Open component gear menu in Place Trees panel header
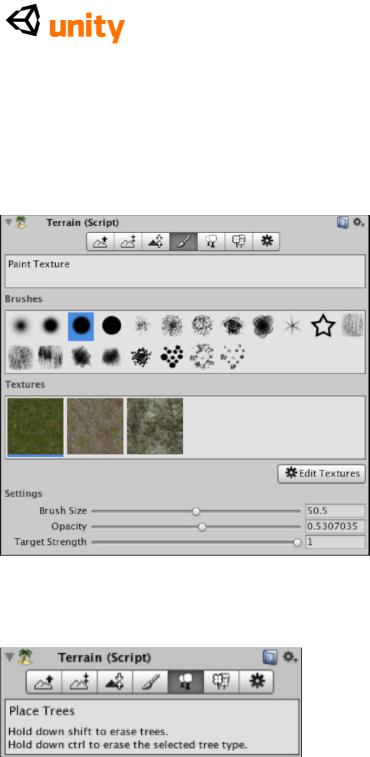 point(290,657)
